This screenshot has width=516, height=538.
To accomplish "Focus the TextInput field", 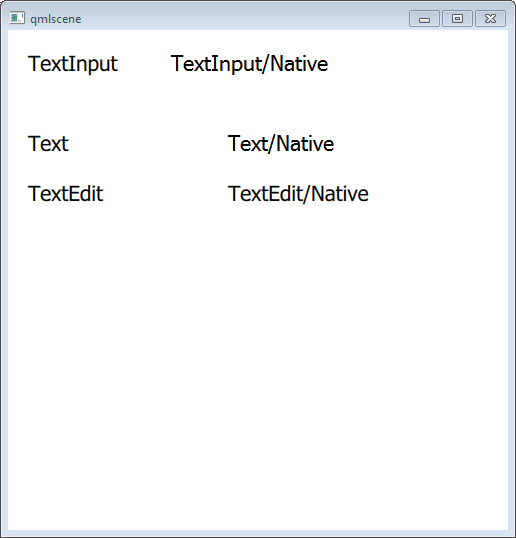I will click(73, 64).
